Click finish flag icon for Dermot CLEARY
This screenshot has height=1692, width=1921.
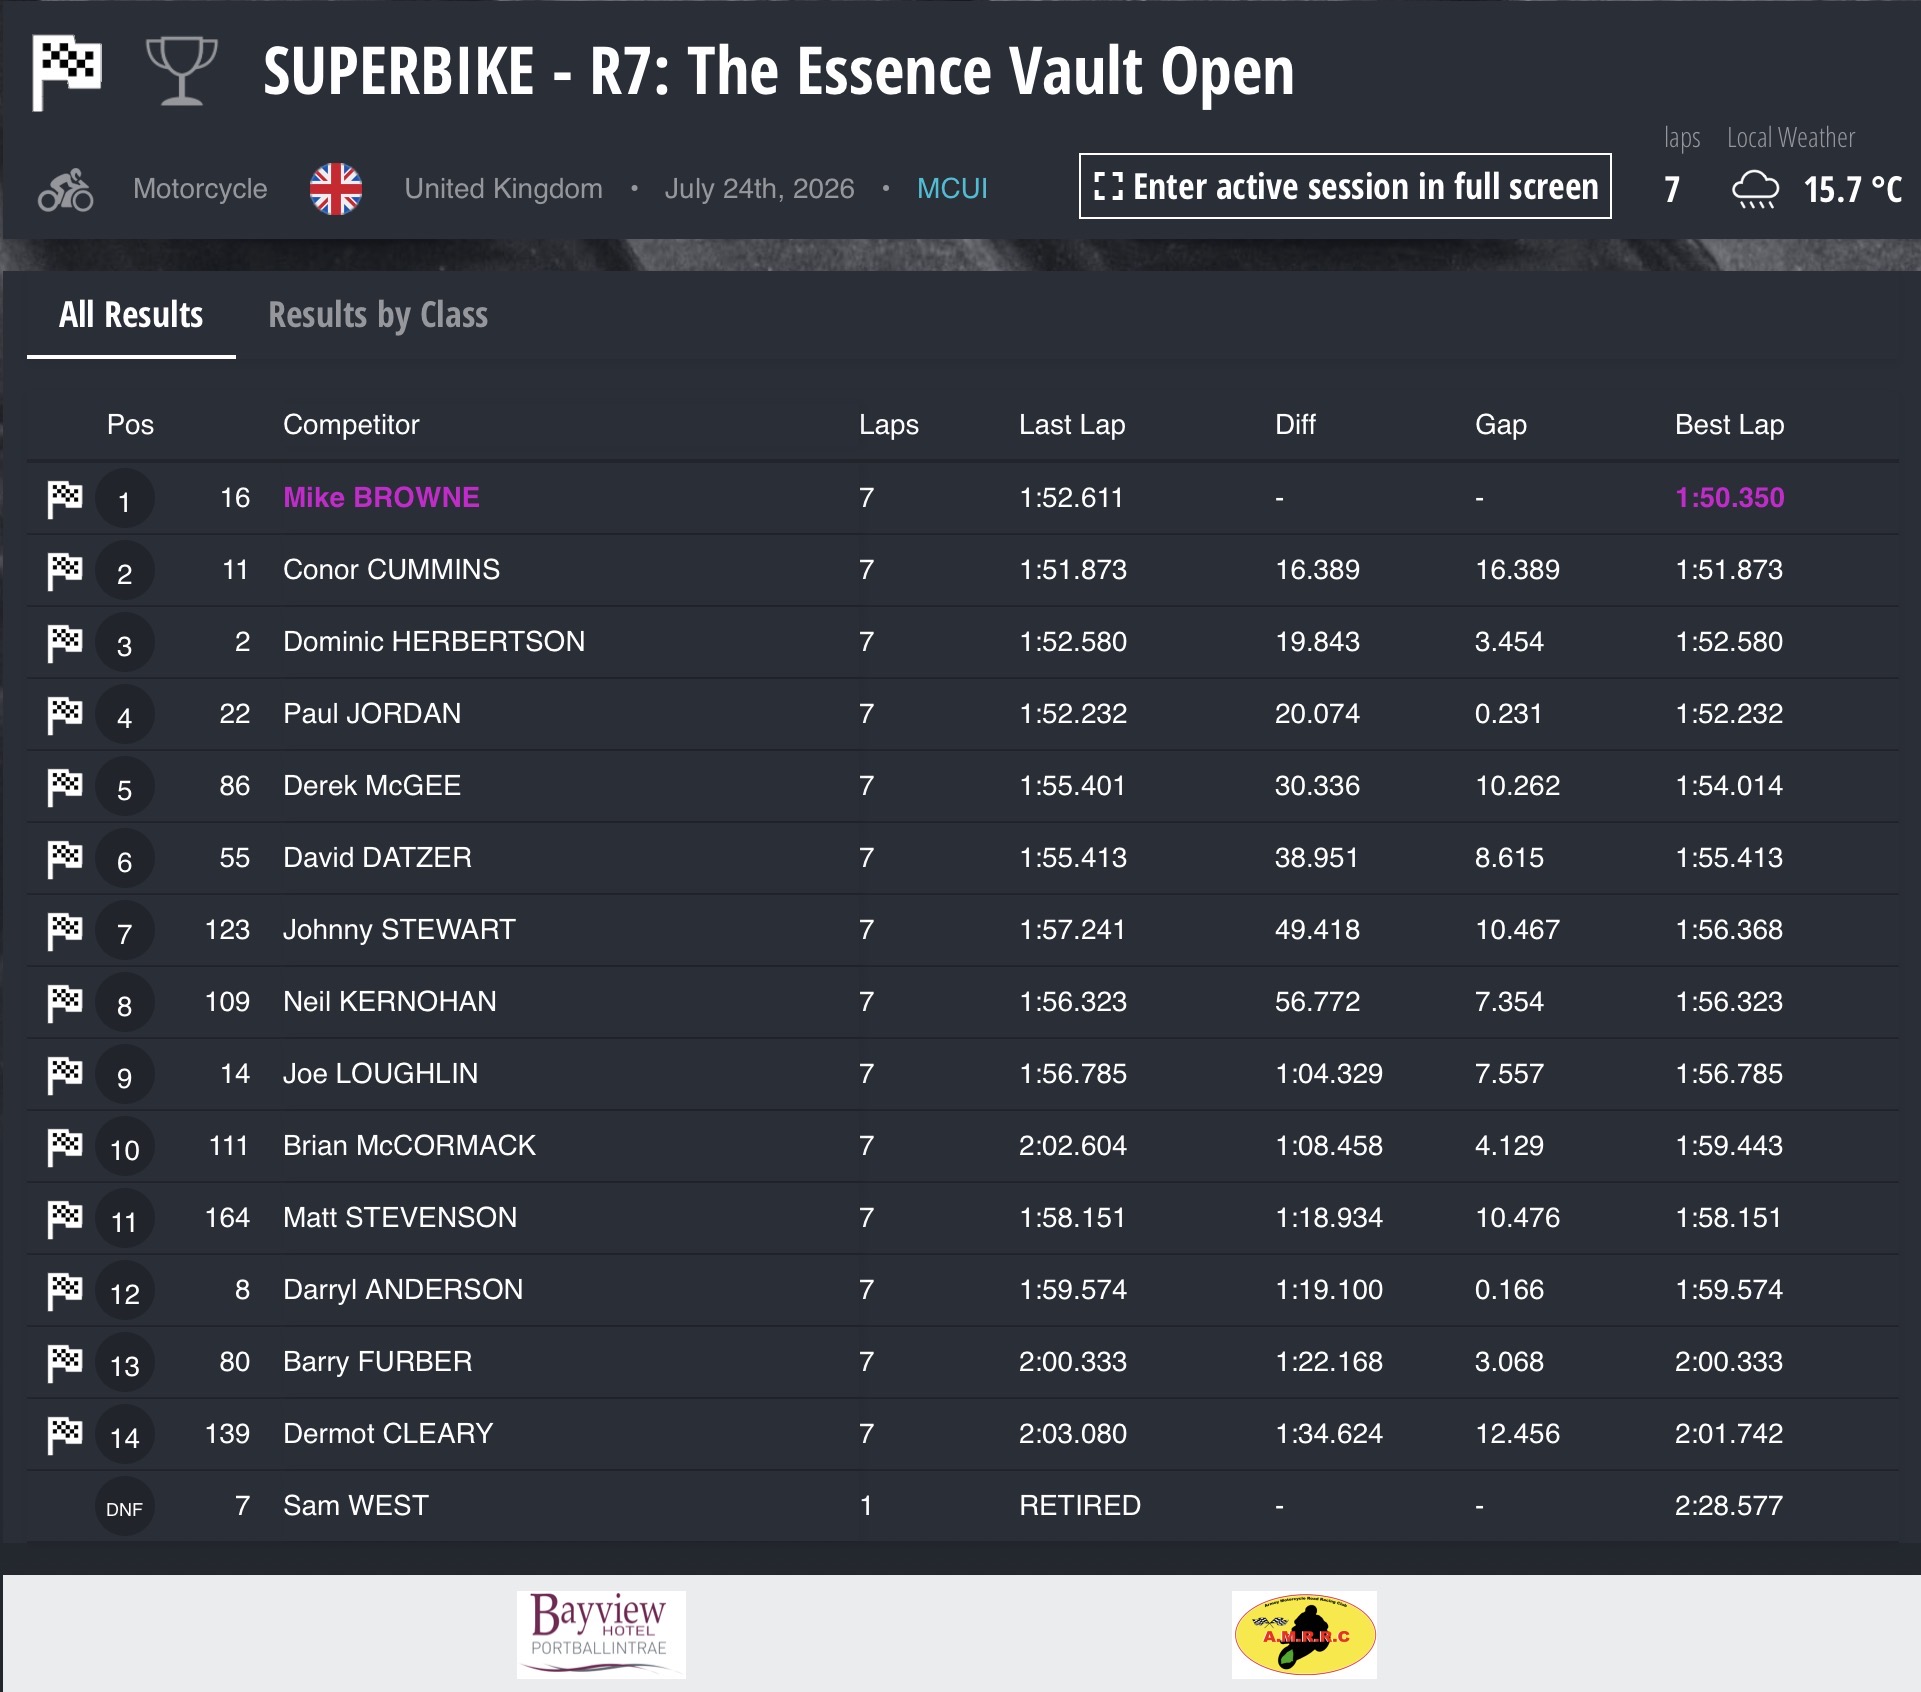point(65,1434)
